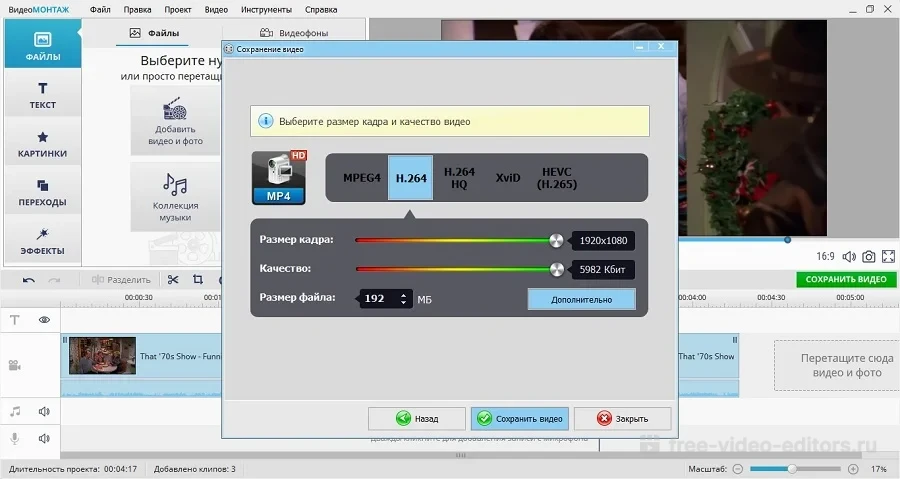Click the preview volume speaker icon
Screen dimensions: 900x479
849,257
